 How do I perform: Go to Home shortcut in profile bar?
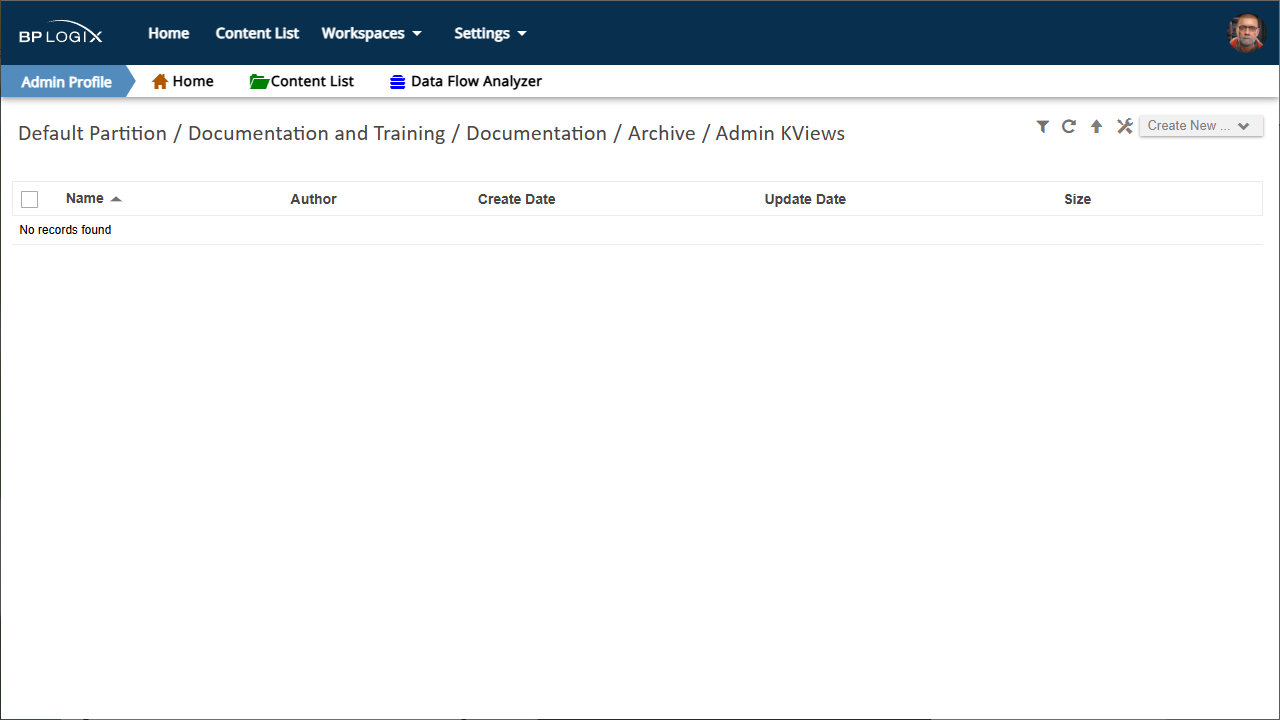[x=183, y=82]
